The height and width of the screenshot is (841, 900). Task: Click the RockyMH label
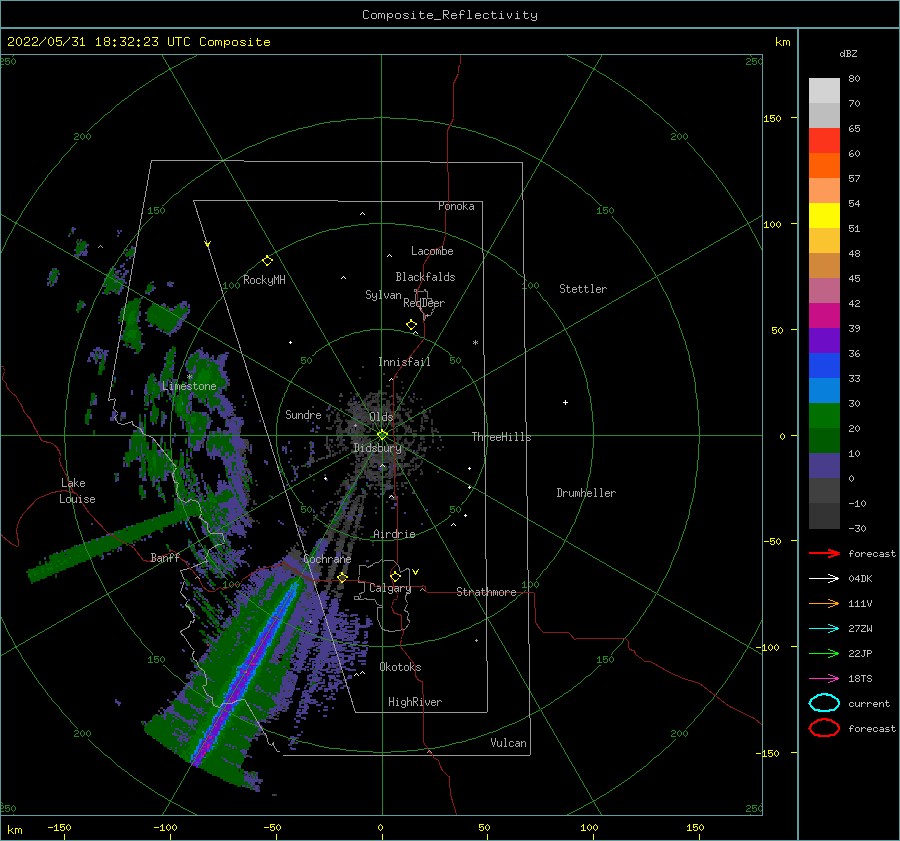pos(264,280)
